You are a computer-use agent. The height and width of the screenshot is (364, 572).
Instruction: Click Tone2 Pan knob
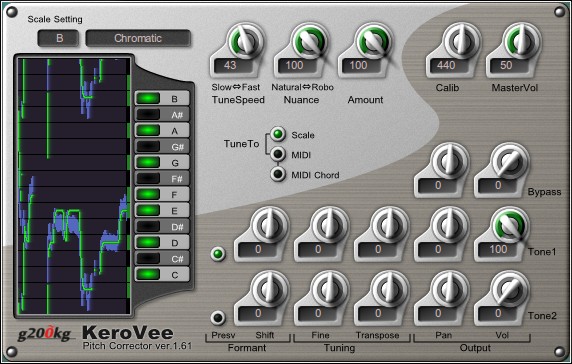(x=449, y=289)
